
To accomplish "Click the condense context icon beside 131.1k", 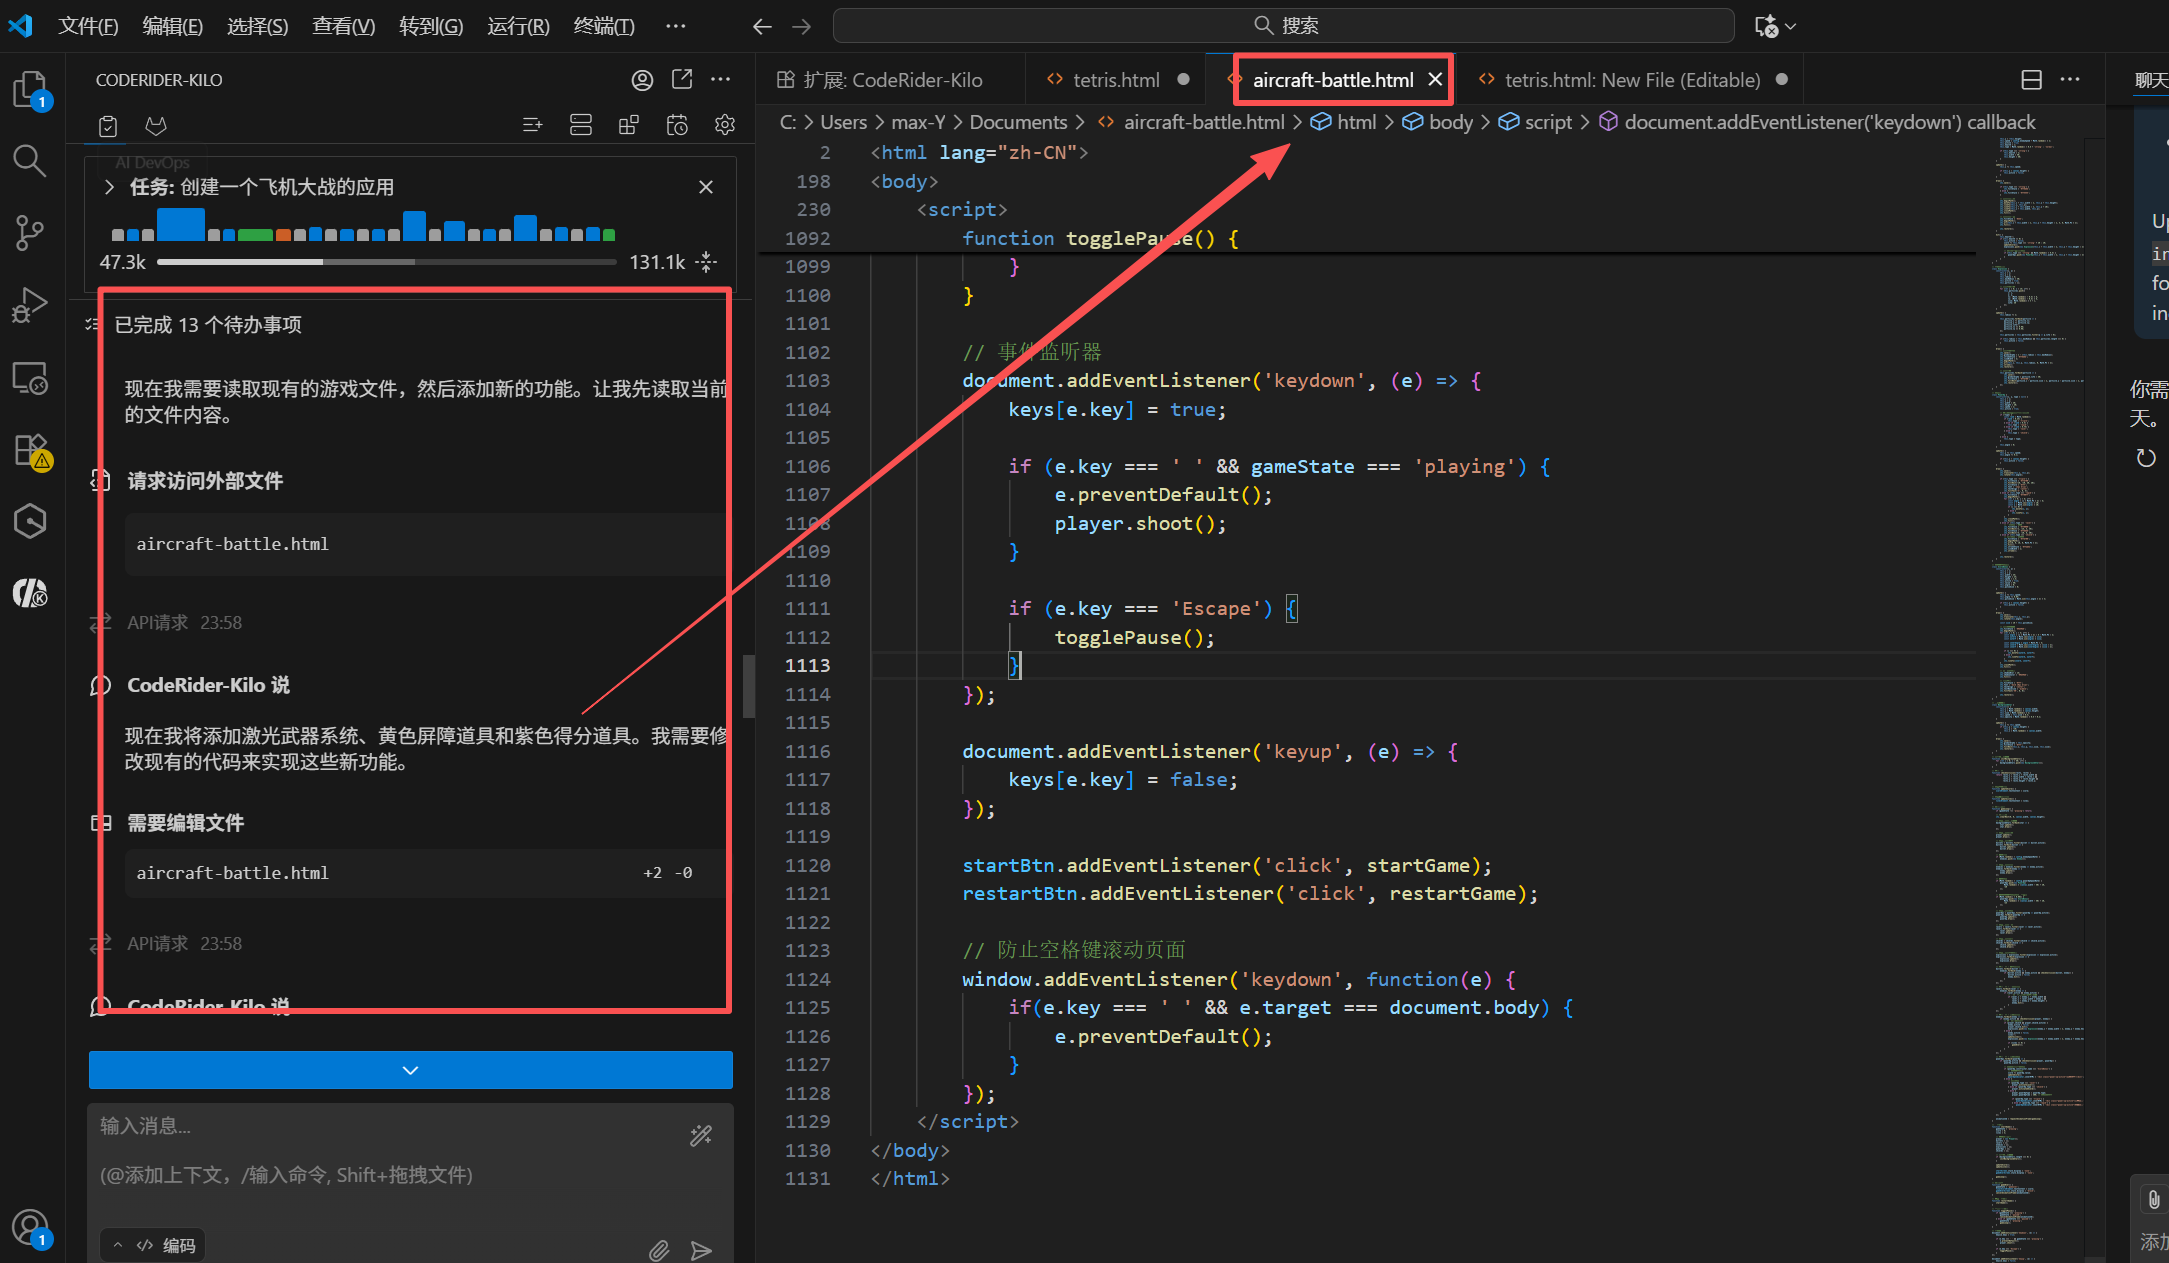I will [707, 262].
